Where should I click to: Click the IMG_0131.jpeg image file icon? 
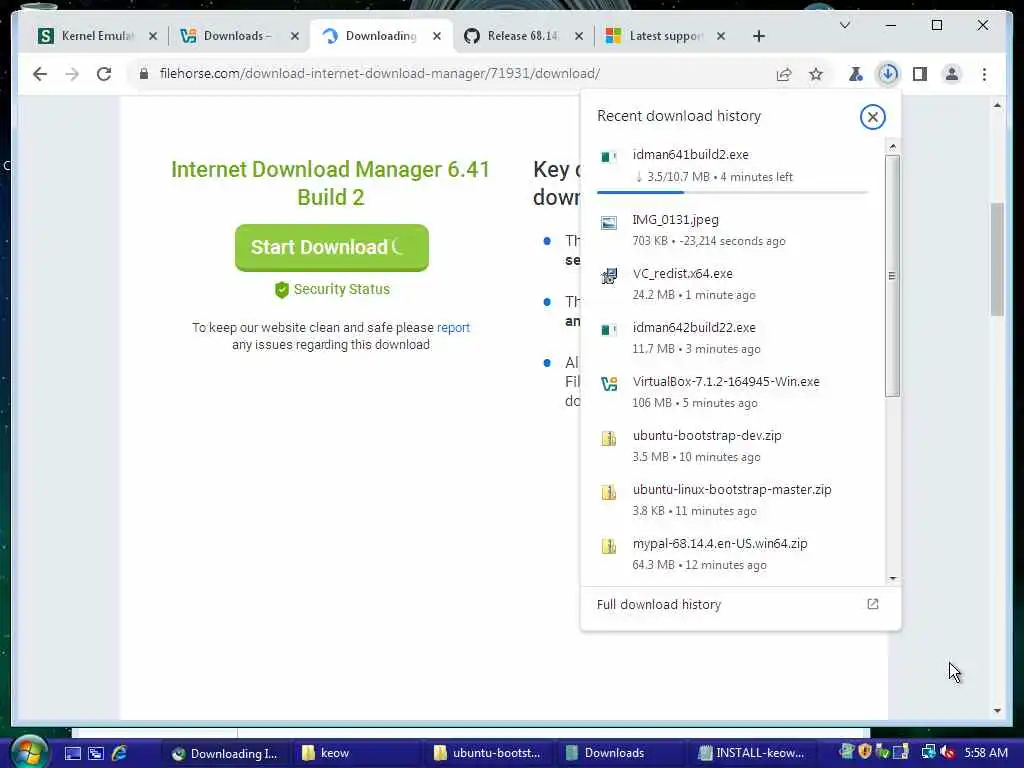click(609, 223)
